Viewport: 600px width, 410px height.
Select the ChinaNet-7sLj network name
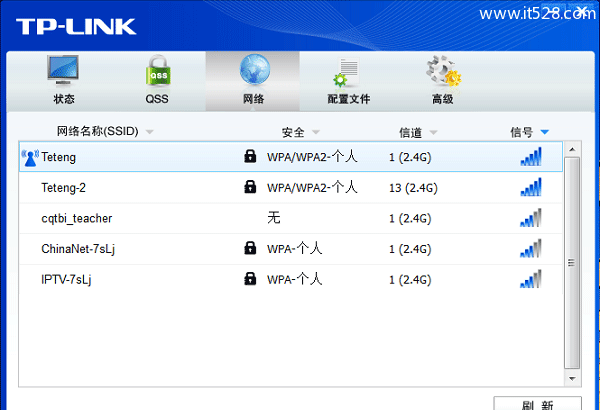point(78,249)
